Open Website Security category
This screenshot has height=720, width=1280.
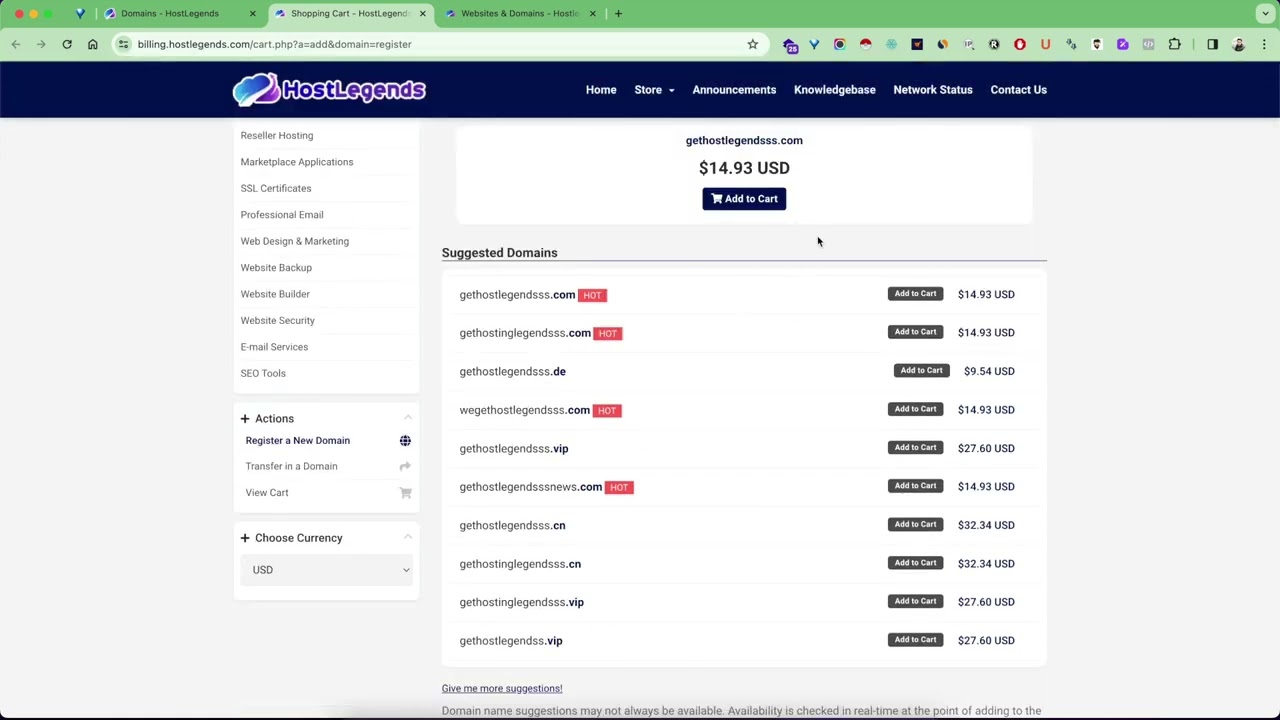point(278,321)
